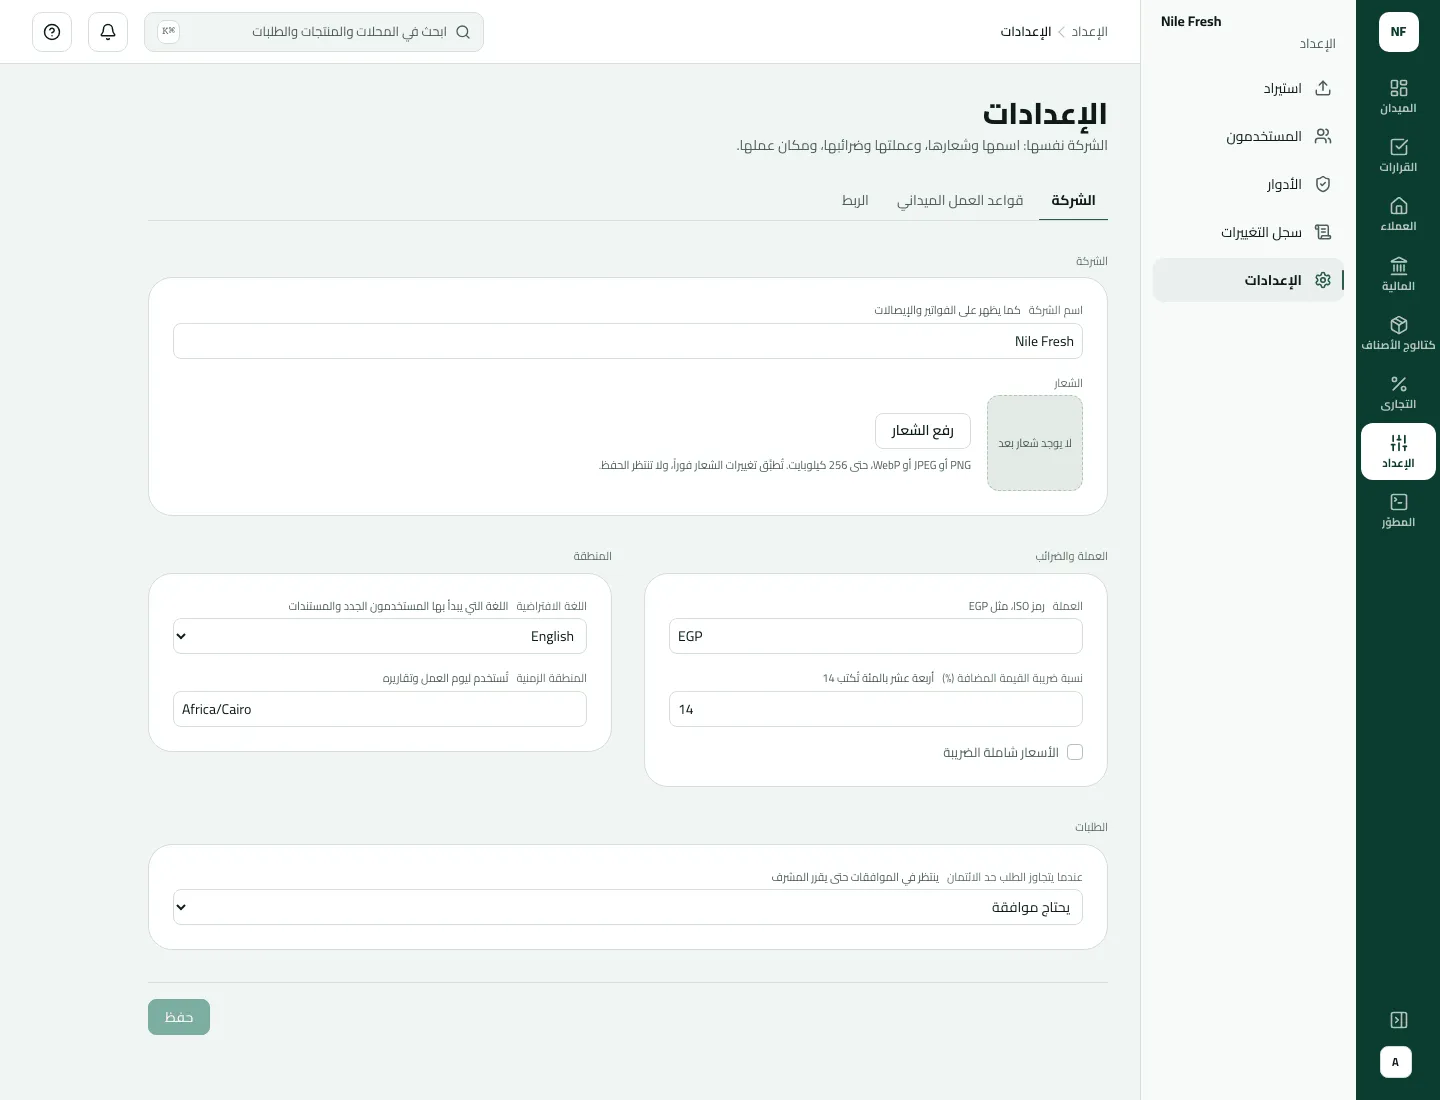Open the help question mark icon

point(52,32)
